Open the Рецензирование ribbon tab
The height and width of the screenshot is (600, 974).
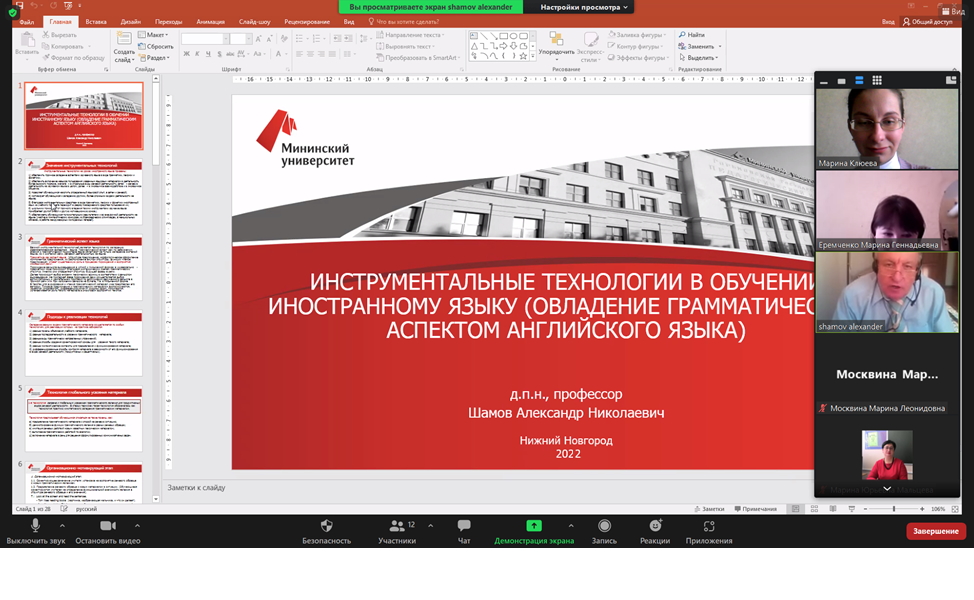pos(307,22)
